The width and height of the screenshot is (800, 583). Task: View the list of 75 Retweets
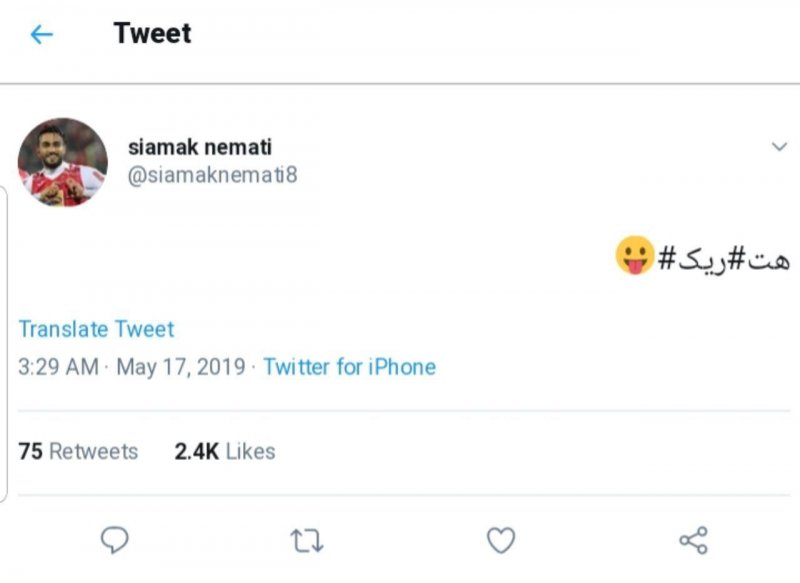[x=80, y=451]
